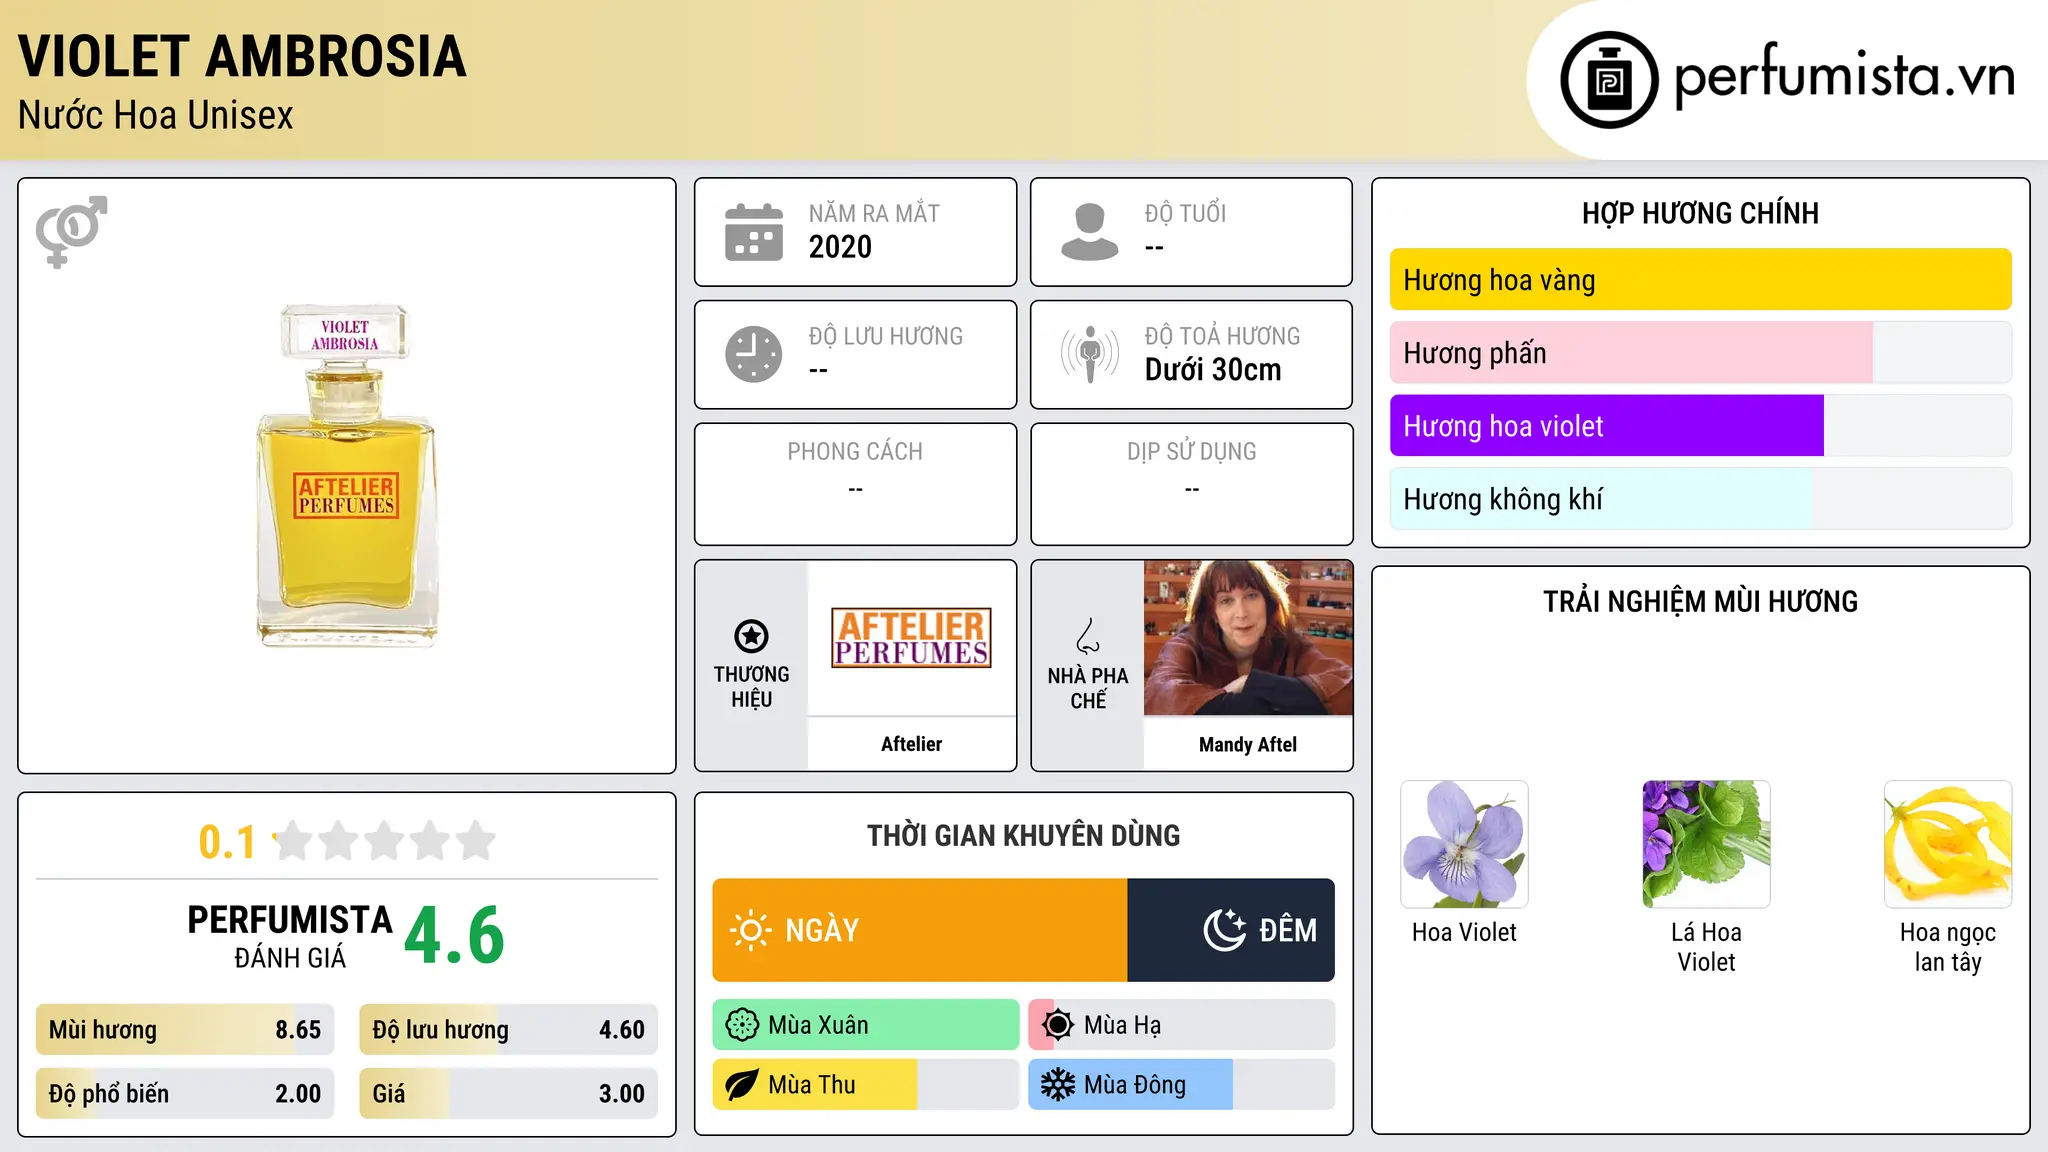
Task: Click the ĐỘ TUỔI label
Action: point(1185,213)
